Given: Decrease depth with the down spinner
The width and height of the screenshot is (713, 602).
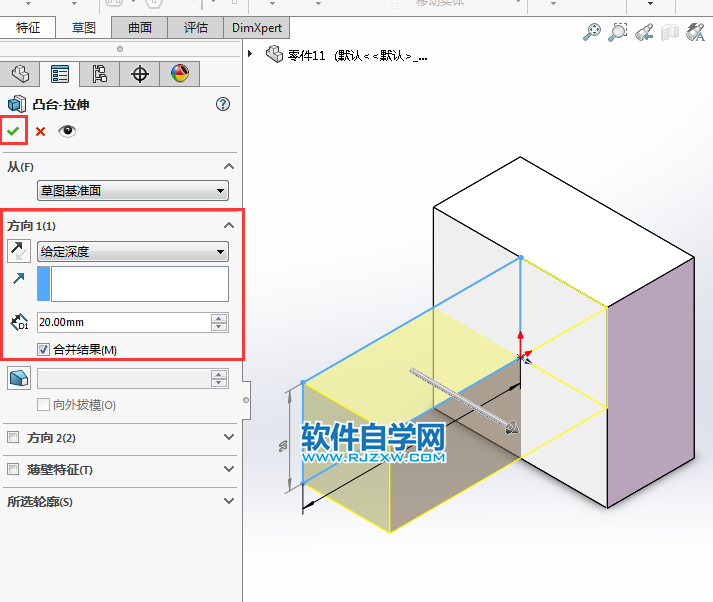Looking at the screenshot, I should point(219,326).
